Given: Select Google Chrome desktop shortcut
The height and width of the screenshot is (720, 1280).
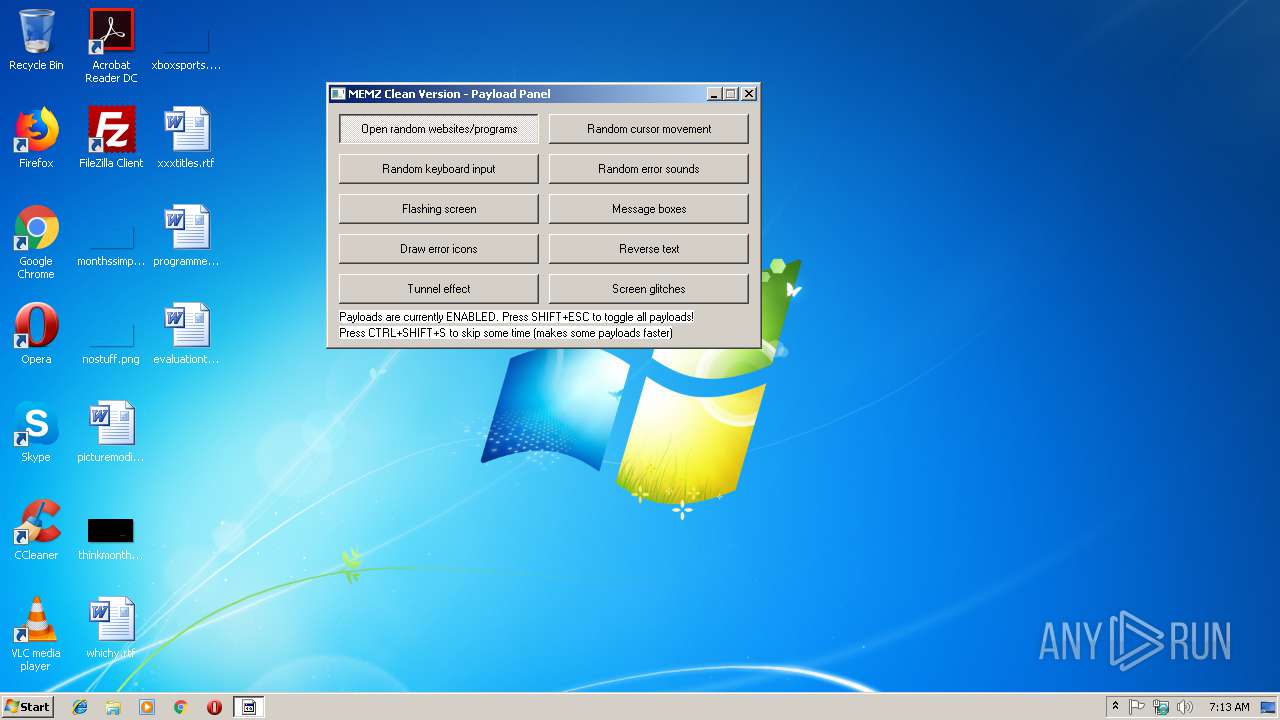Looking at the screenshot, I should click(x=36, y=242).
